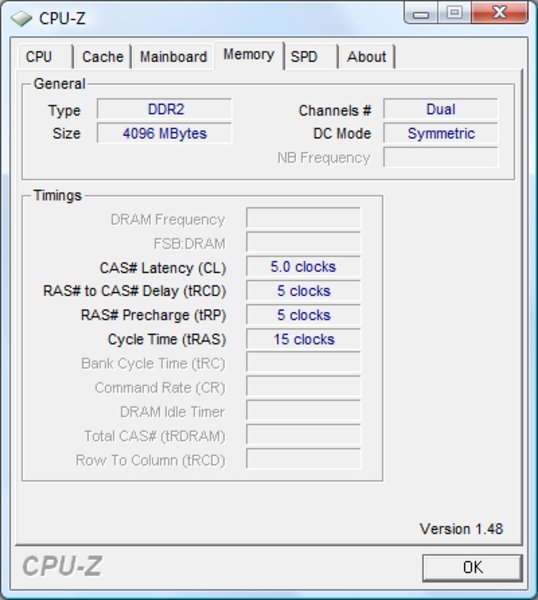Screen dimensions: 538x600
Task: Click the Cycle Time tRAS 15 clocks field
Action: tap(303, 339)
